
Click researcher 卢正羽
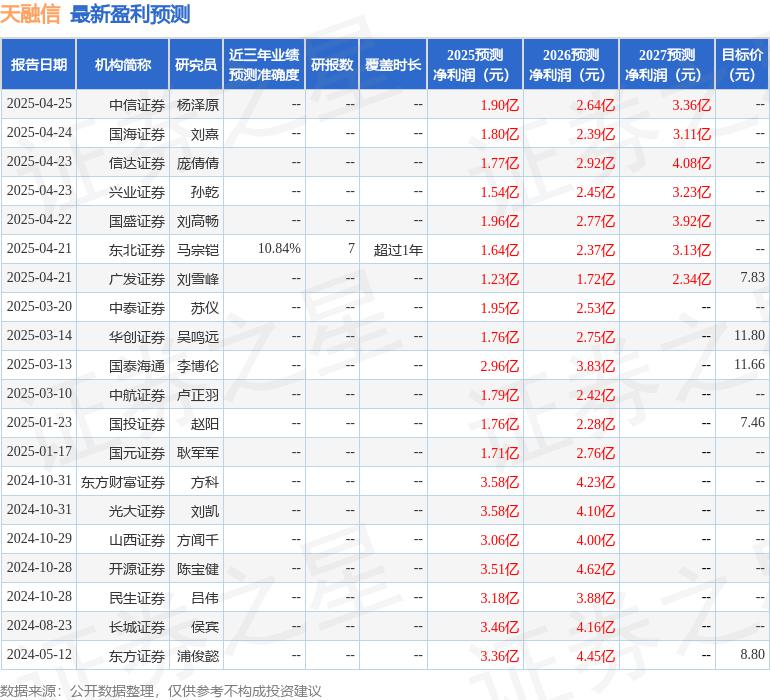coord(197,395)
